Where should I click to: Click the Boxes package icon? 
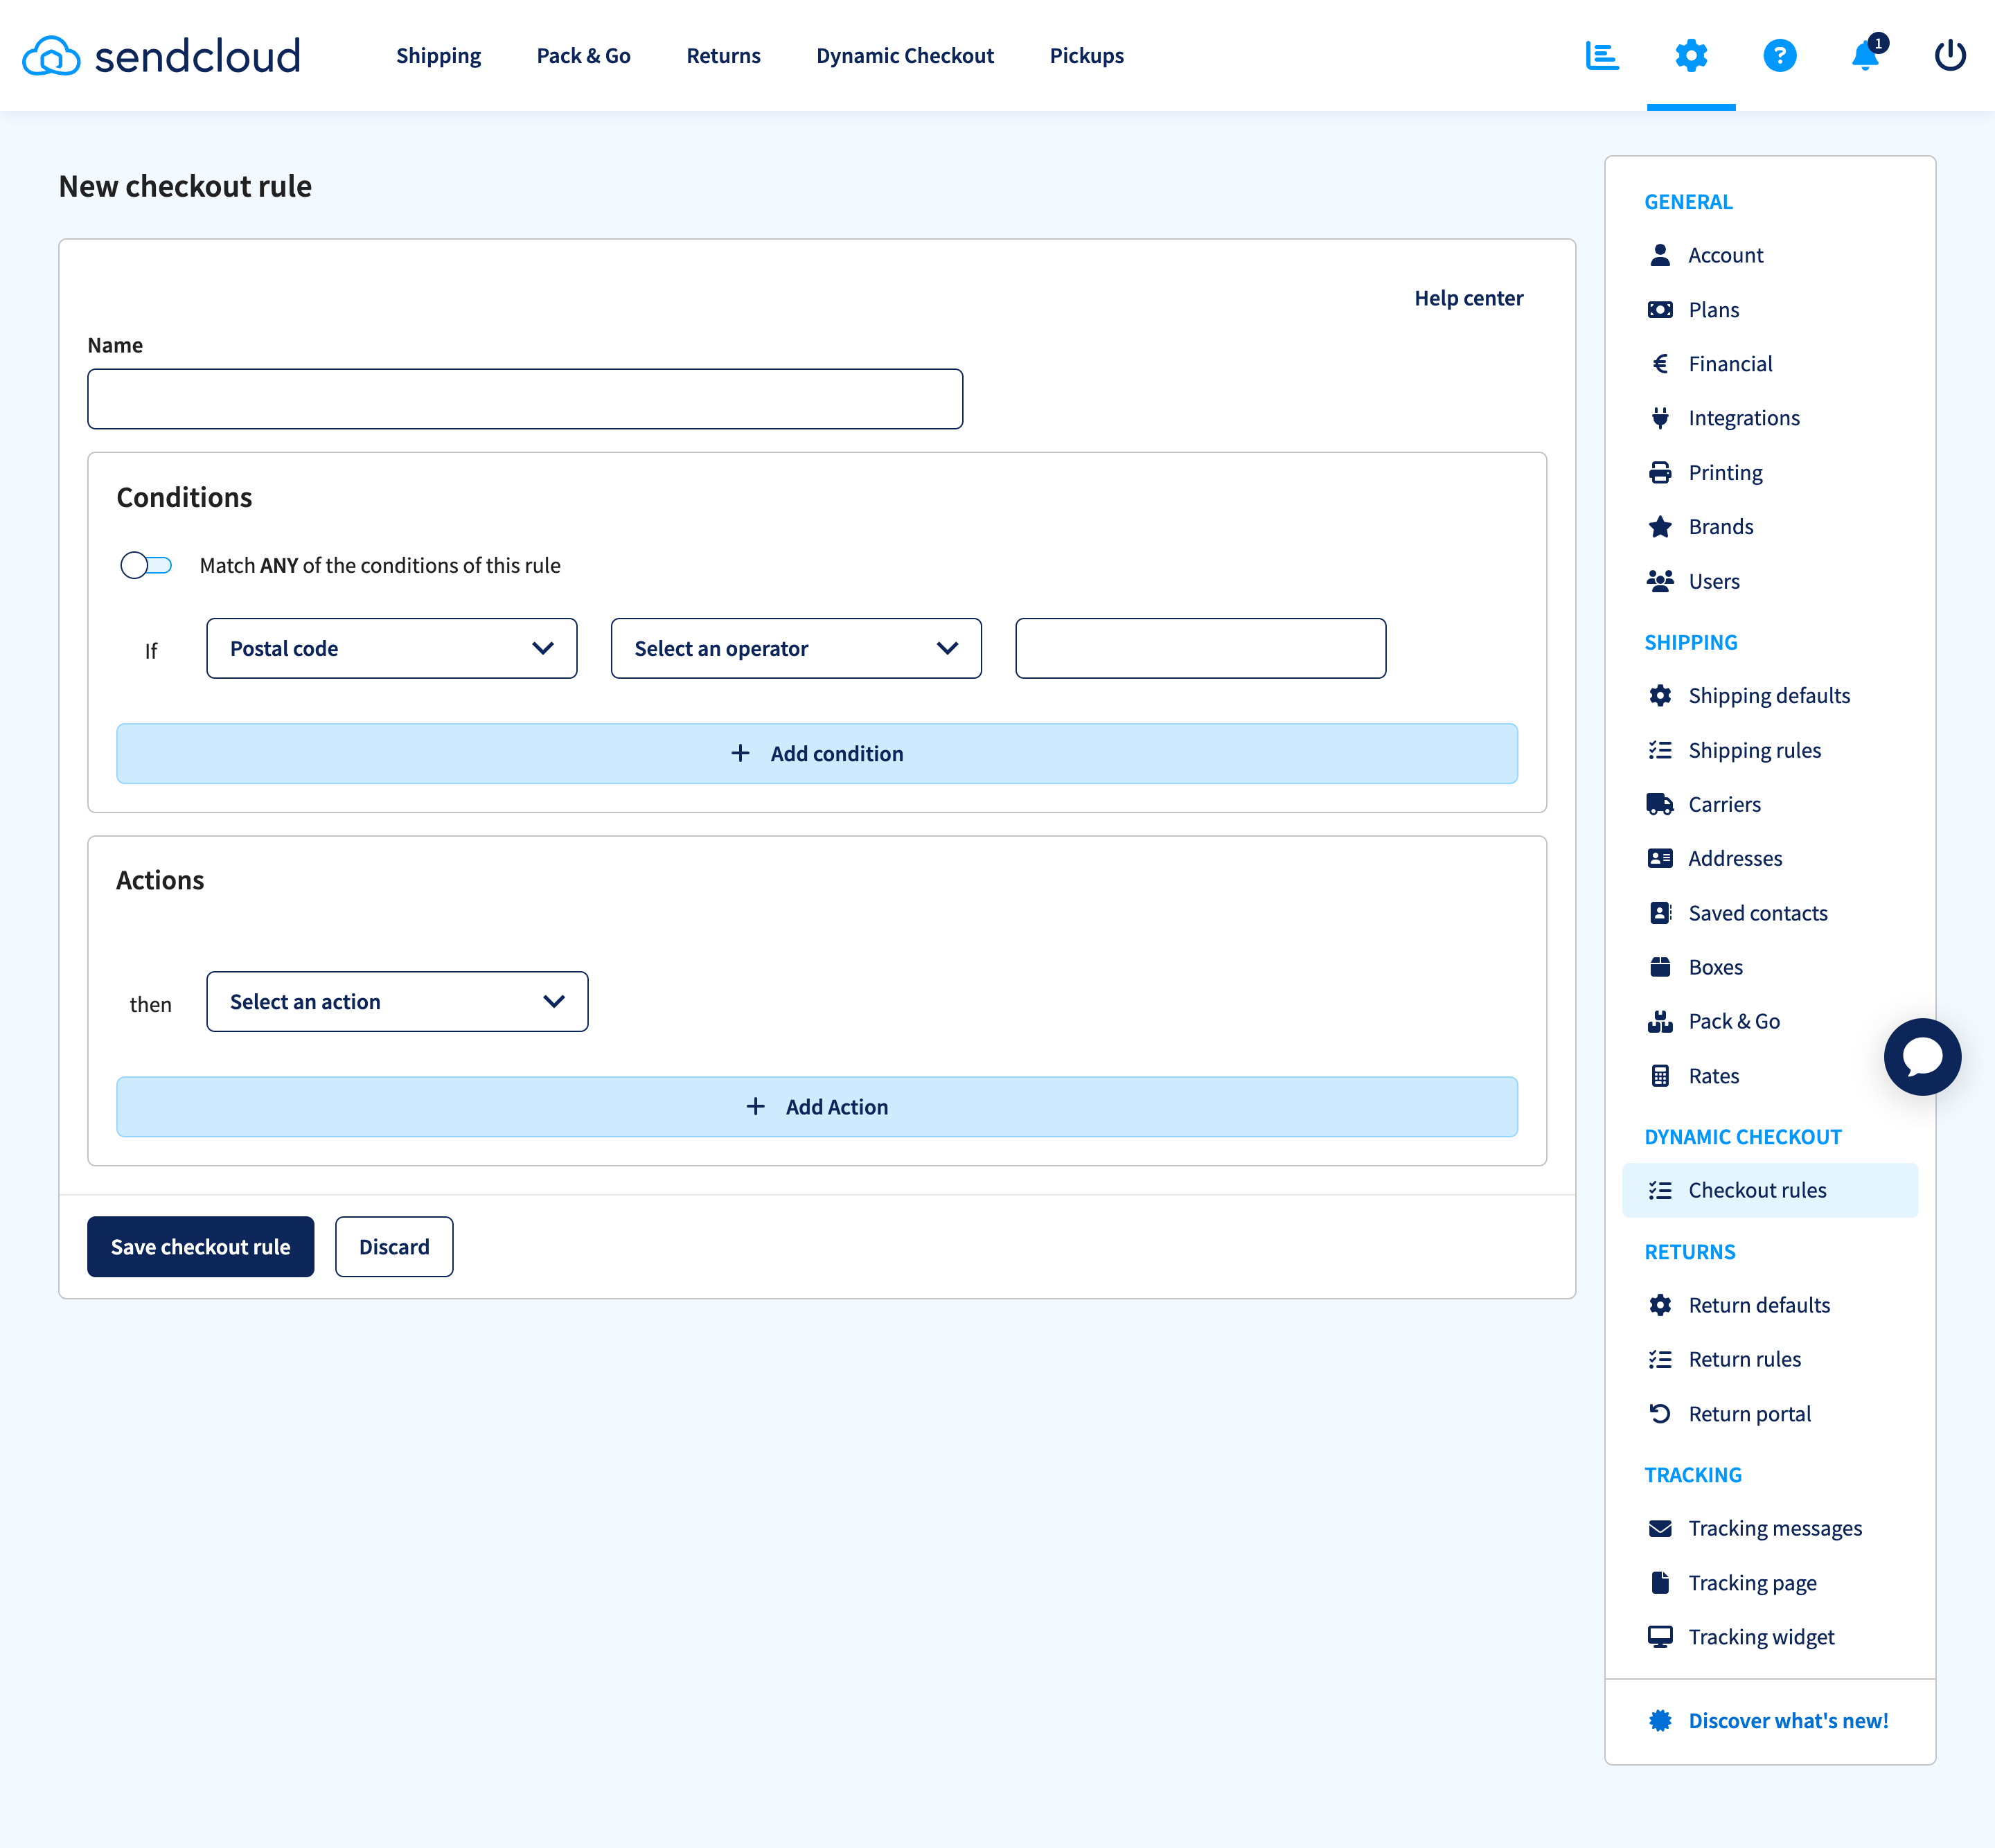point(1660,967)
